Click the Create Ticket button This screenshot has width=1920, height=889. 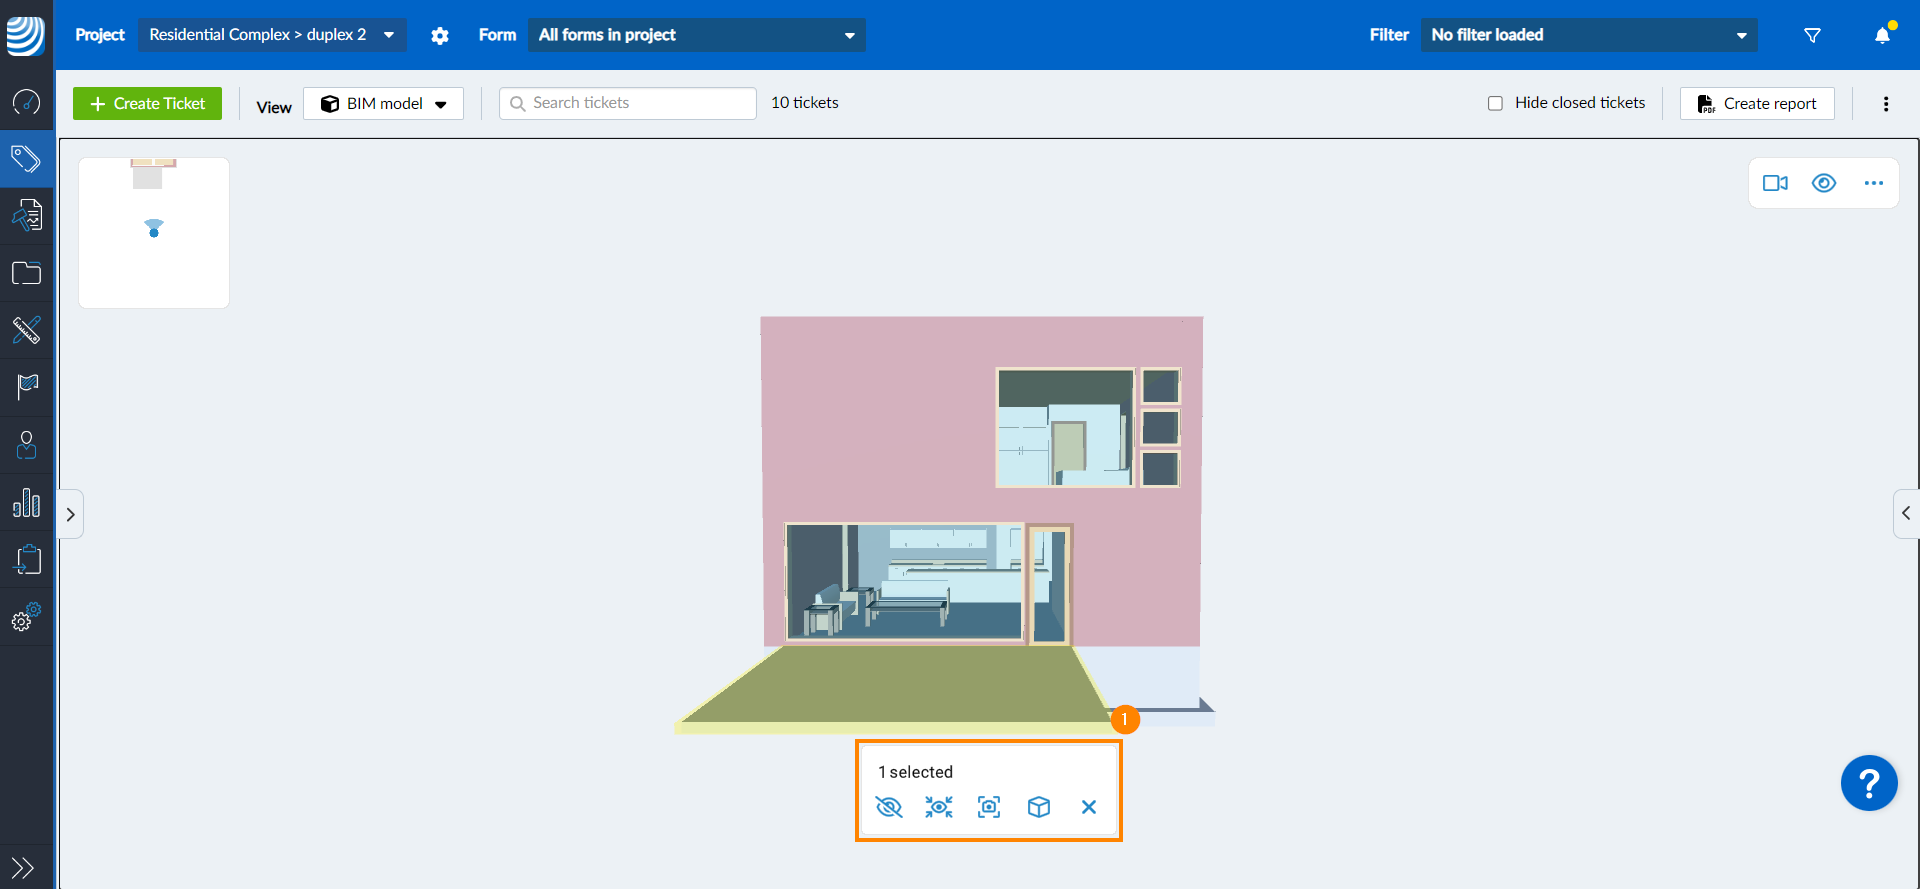tap(148, 104)
